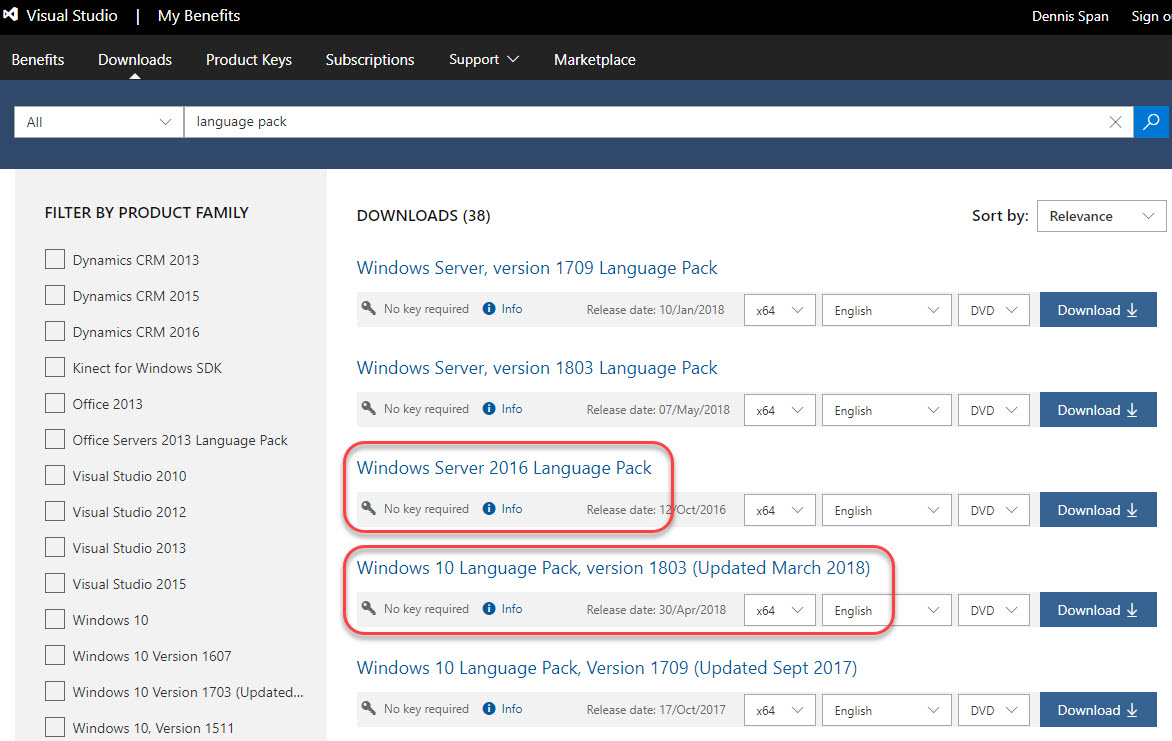
Task: Check the Dynamics CRM 2016 filter
Action: (55, 330)
